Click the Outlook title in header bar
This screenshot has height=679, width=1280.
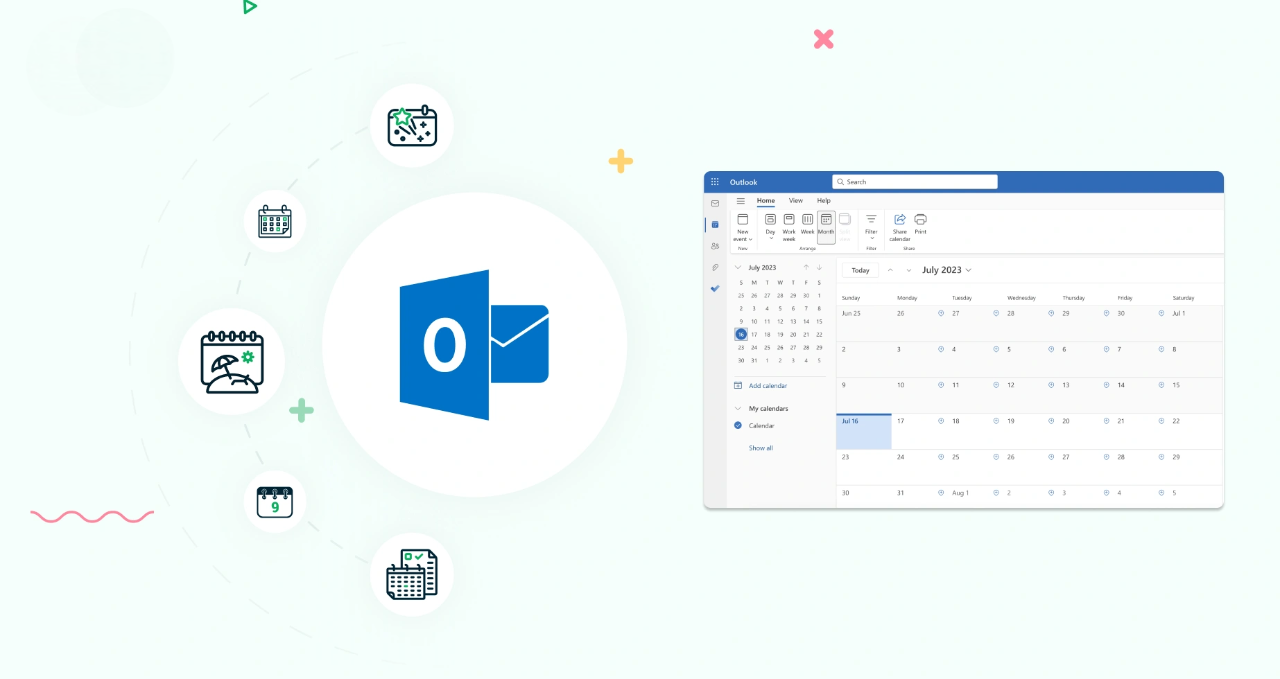coord(743,182)
